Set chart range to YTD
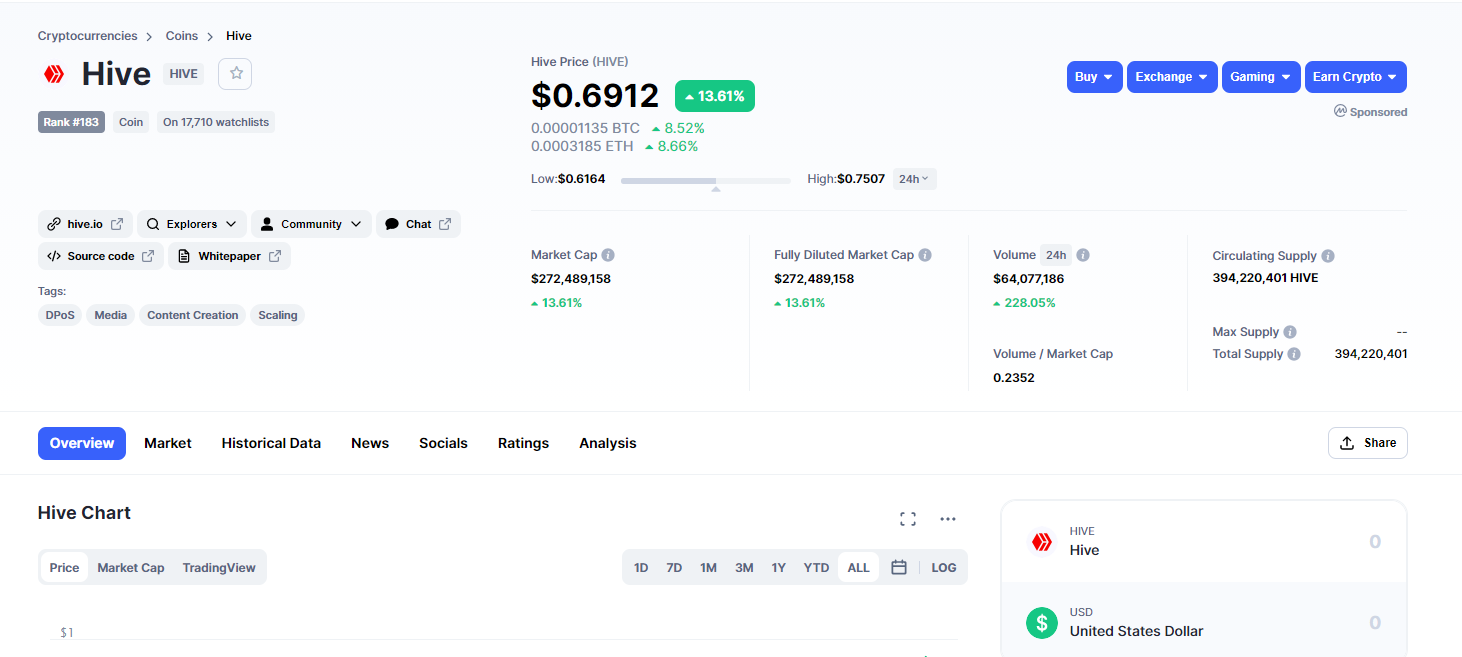Screen dimensions: 1462x657 [x=816, y=567]
